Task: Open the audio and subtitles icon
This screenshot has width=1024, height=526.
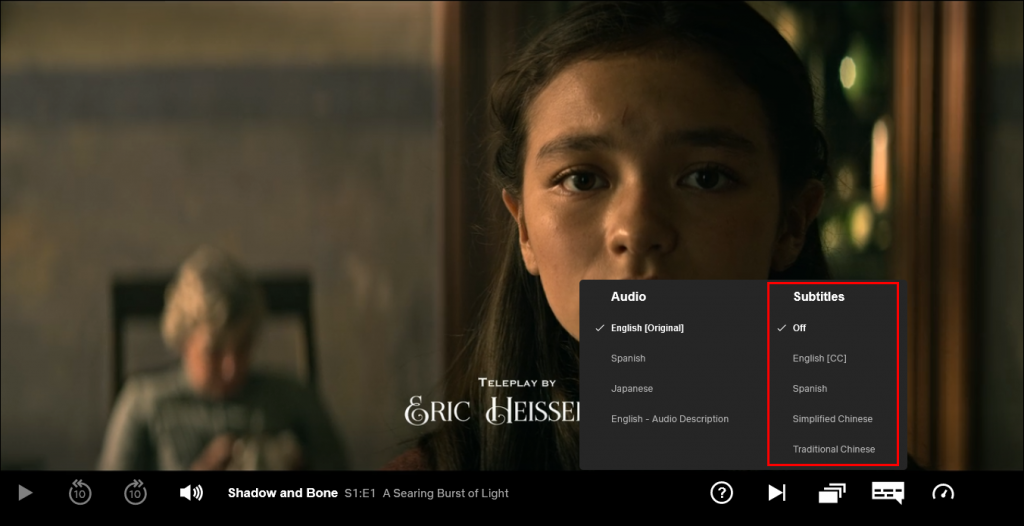Action: tap(888, 493)
